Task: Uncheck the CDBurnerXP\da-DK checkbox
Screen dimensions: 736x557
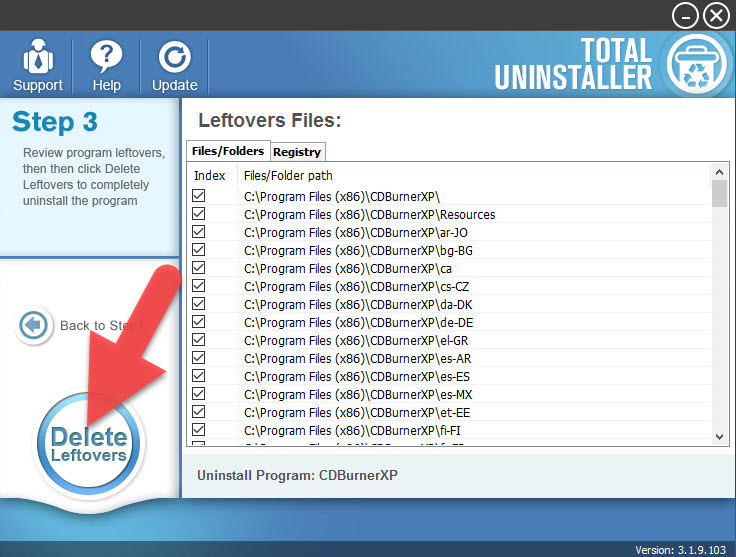Action: [199, 304]
